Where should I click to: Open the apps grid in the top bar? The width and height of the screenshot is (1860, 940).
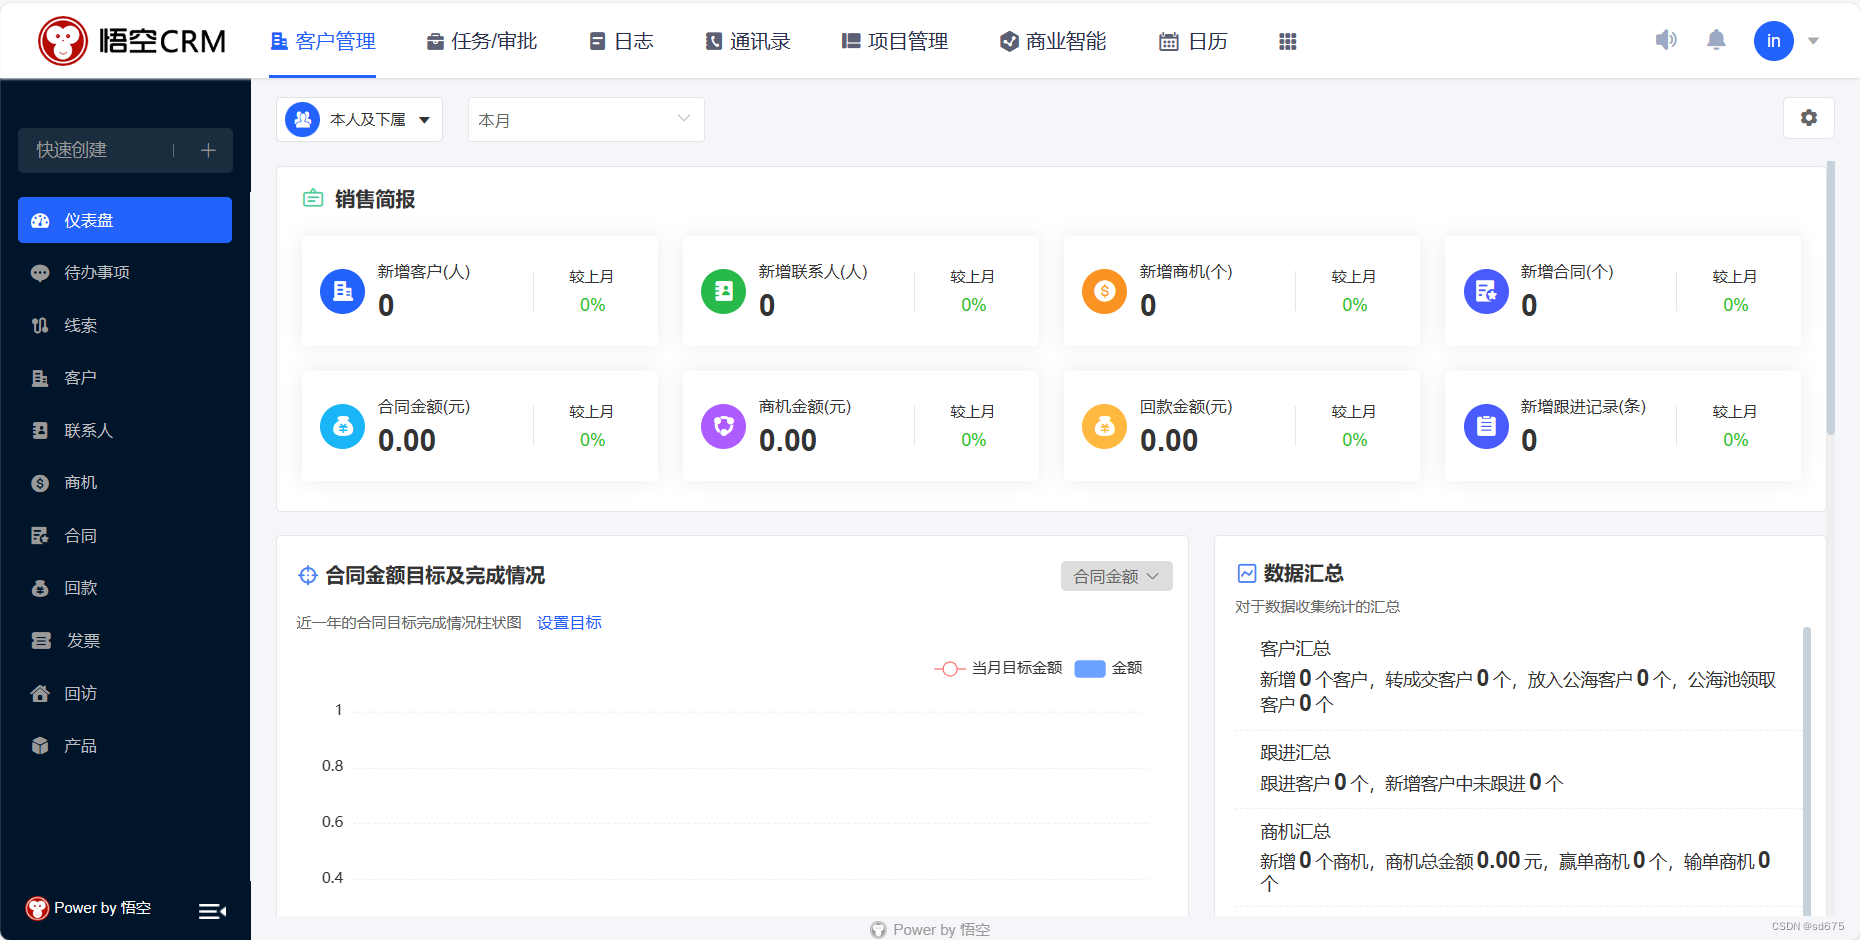click(1287, 41)
